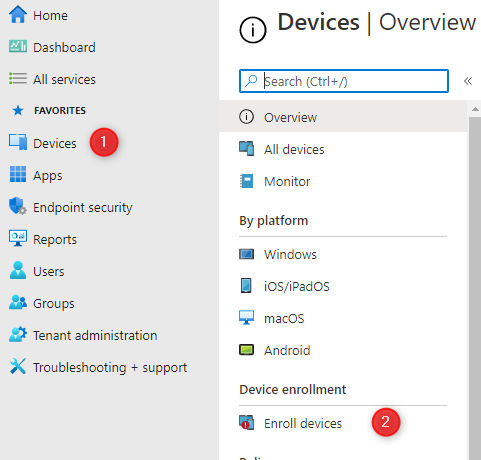Click the Troubleshooting + support tools icon

tap(18, 366)
